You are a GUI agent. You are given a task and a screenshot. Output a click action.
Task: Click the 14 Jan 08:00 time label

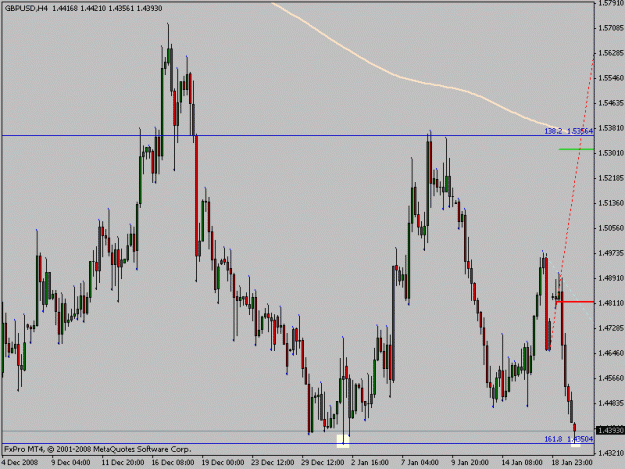tap(522, 463)
